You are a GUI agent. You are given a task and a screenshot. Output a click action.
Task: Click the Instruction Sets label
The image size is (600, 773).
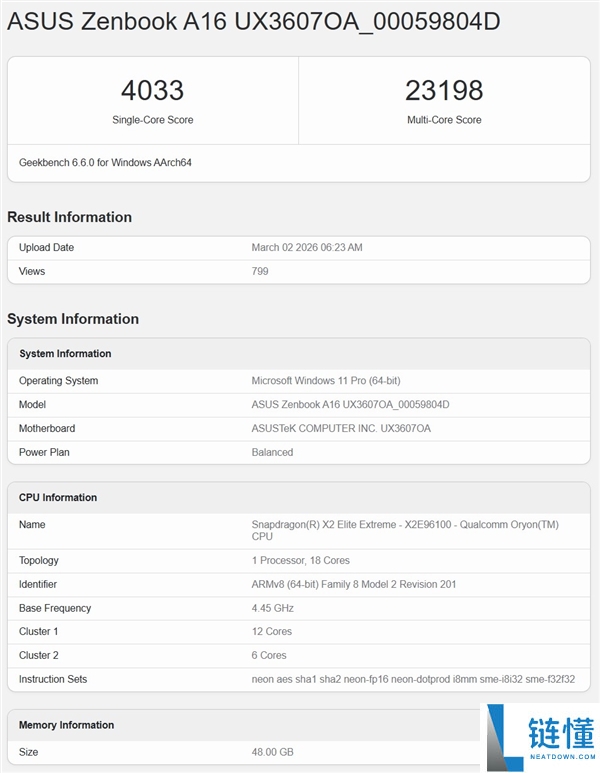[x=53, y=679]
